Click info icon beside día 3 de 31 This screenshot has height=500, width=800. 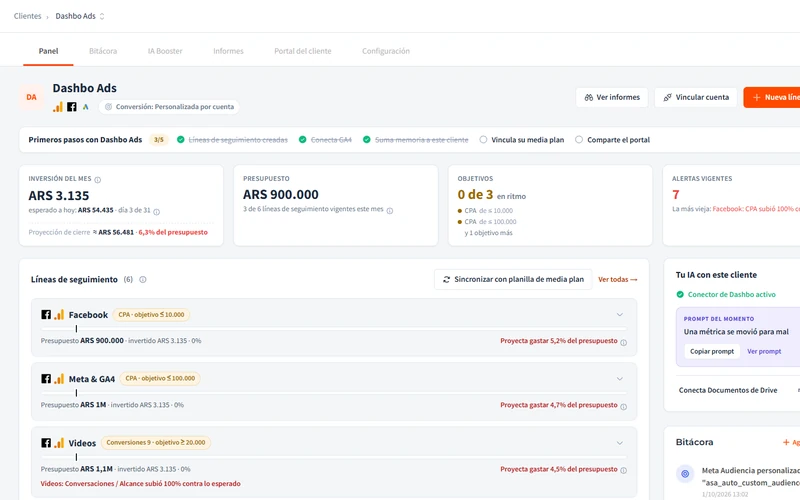[157, 212]
